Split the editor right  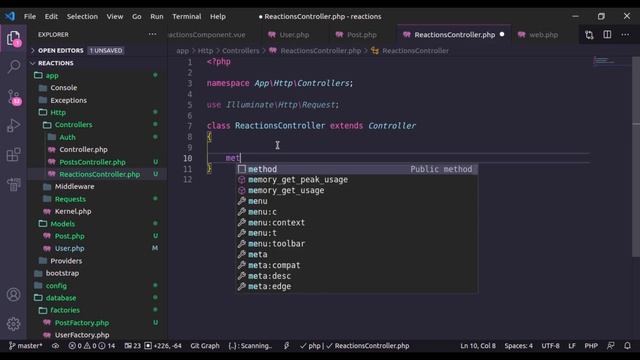[x=607, y=35]
